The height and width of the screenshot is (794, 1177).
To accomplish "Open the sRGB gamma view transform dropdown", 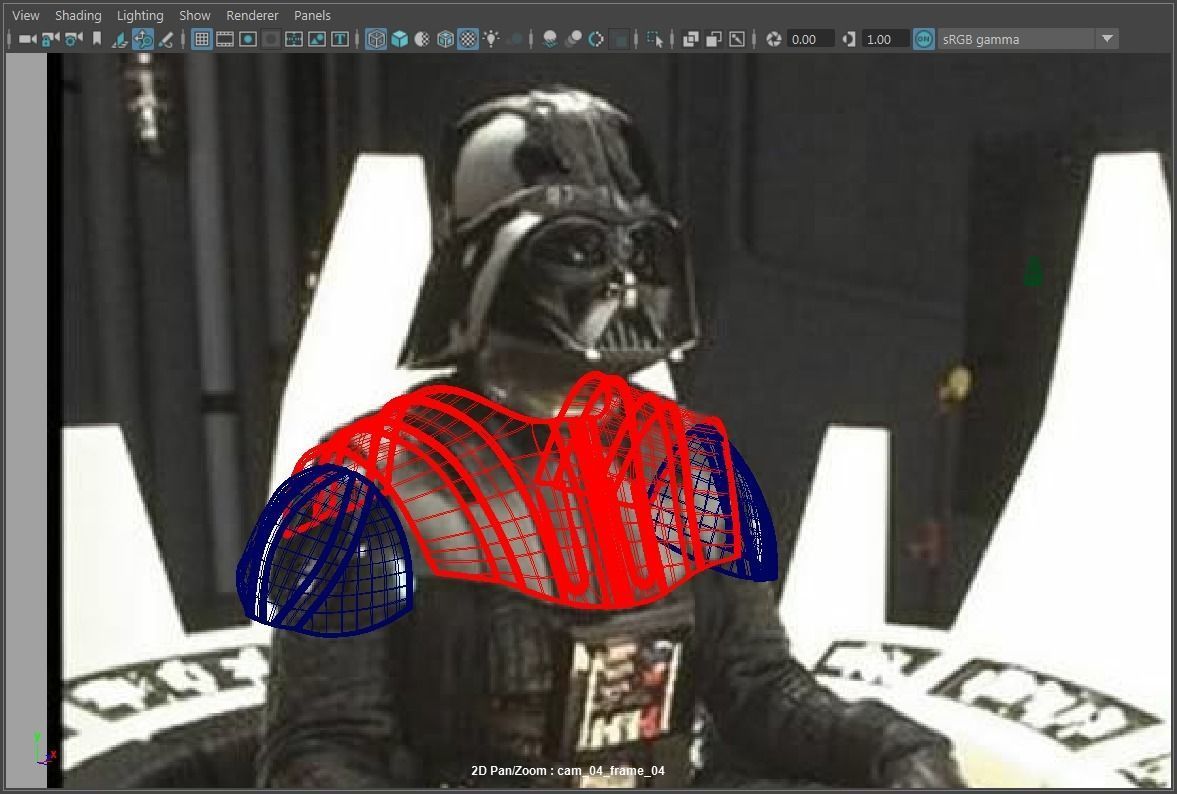I will click(x=1028, y=39).
